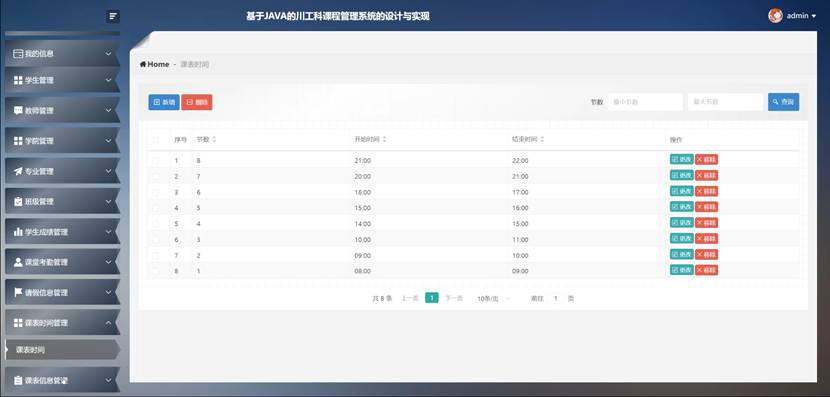Check the checkbox for row 2
The image size is (830, 397).
[156, 176]
